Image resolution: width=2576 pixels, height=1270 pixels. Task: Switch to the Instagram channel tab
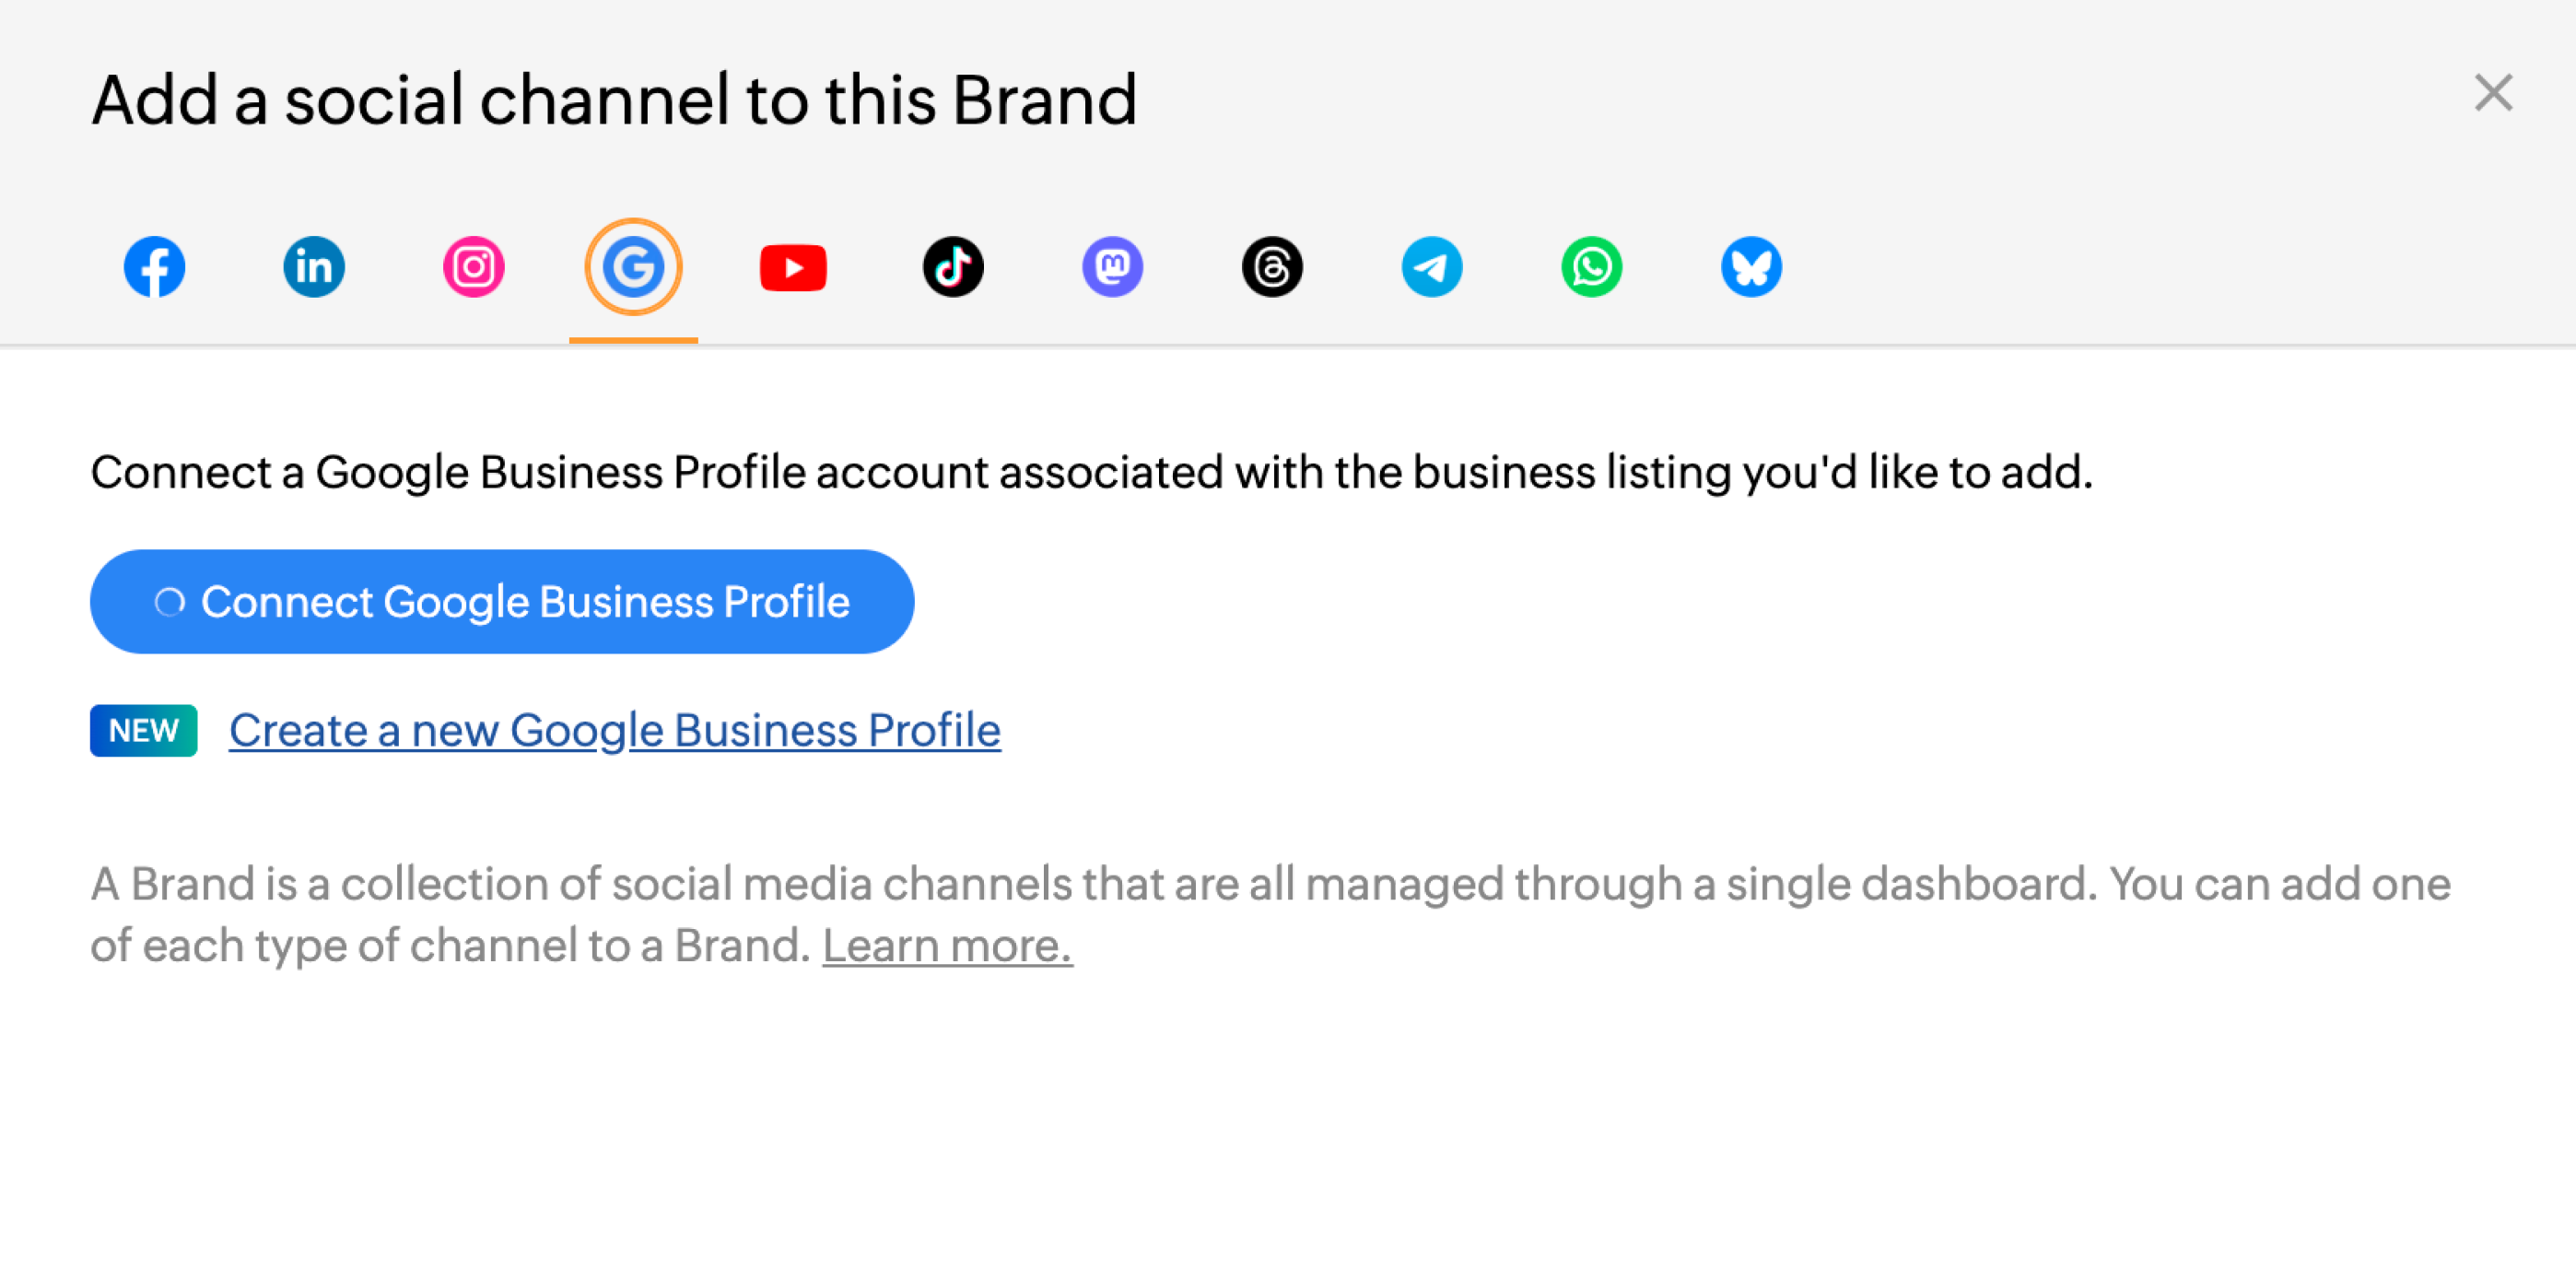click(x=474, y=267)
